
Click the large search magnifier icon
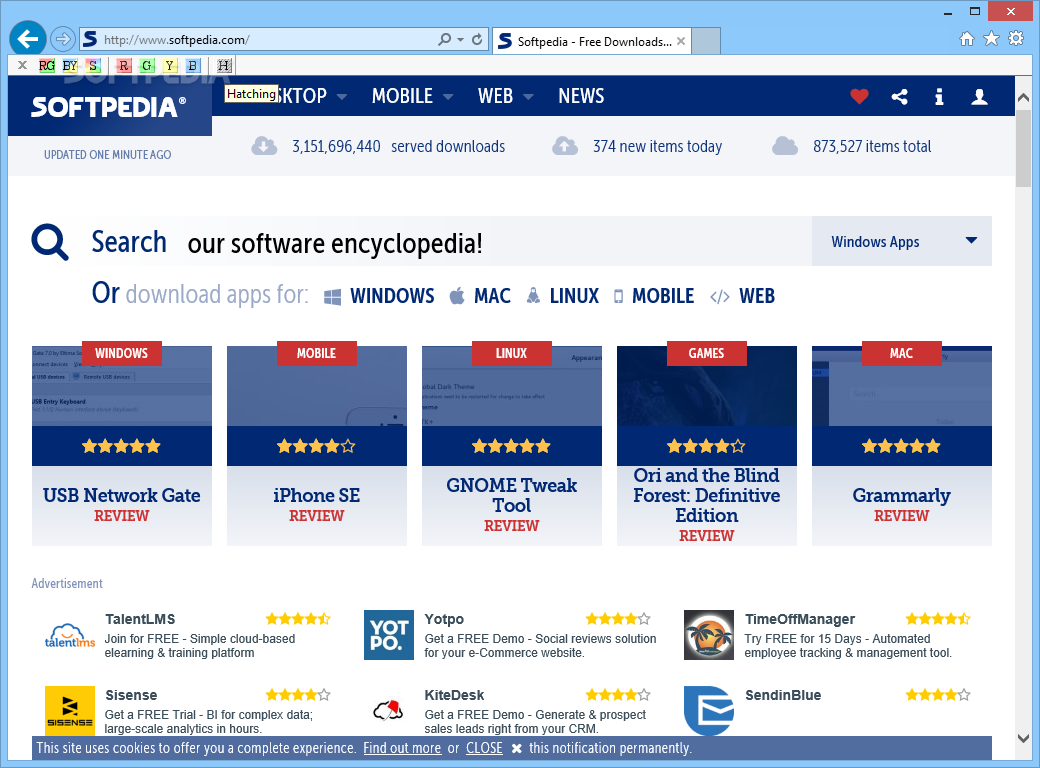click(x=50, y=242)
